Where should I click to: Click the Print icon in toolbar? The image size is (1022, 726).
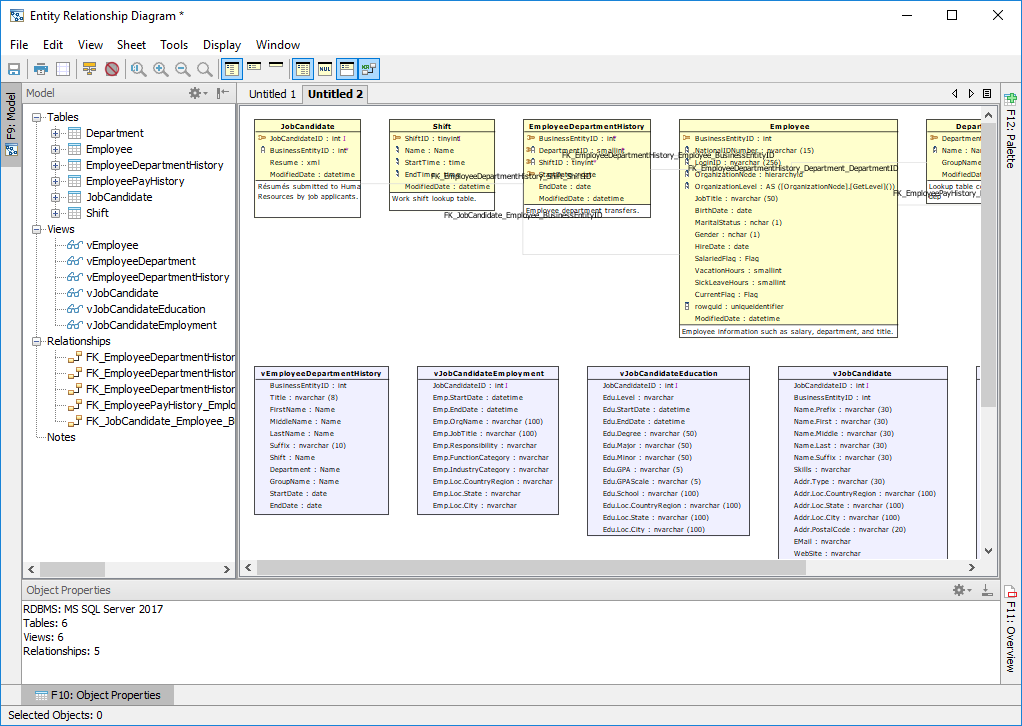tap(41, 69)
